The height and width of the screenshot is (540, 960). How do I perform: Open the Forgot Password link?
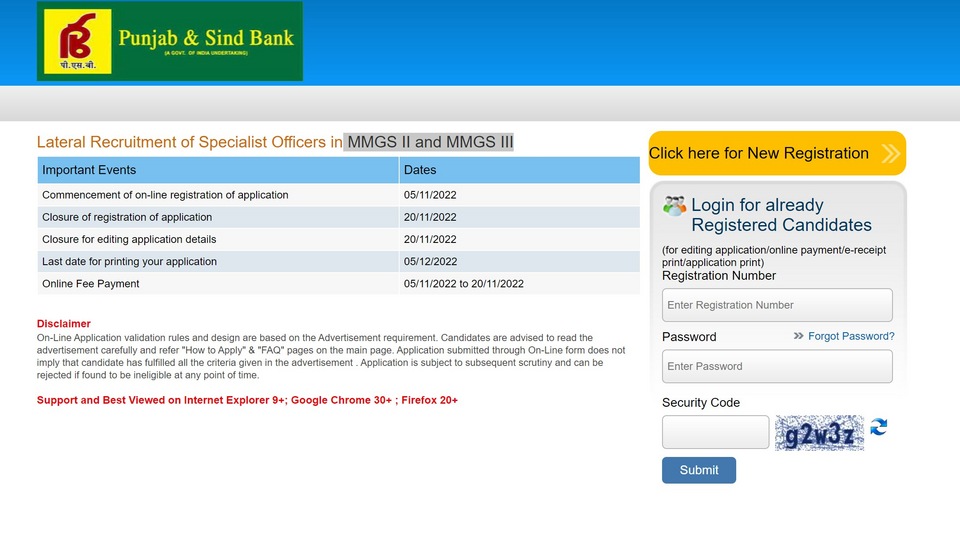click(x=851, y=336)
